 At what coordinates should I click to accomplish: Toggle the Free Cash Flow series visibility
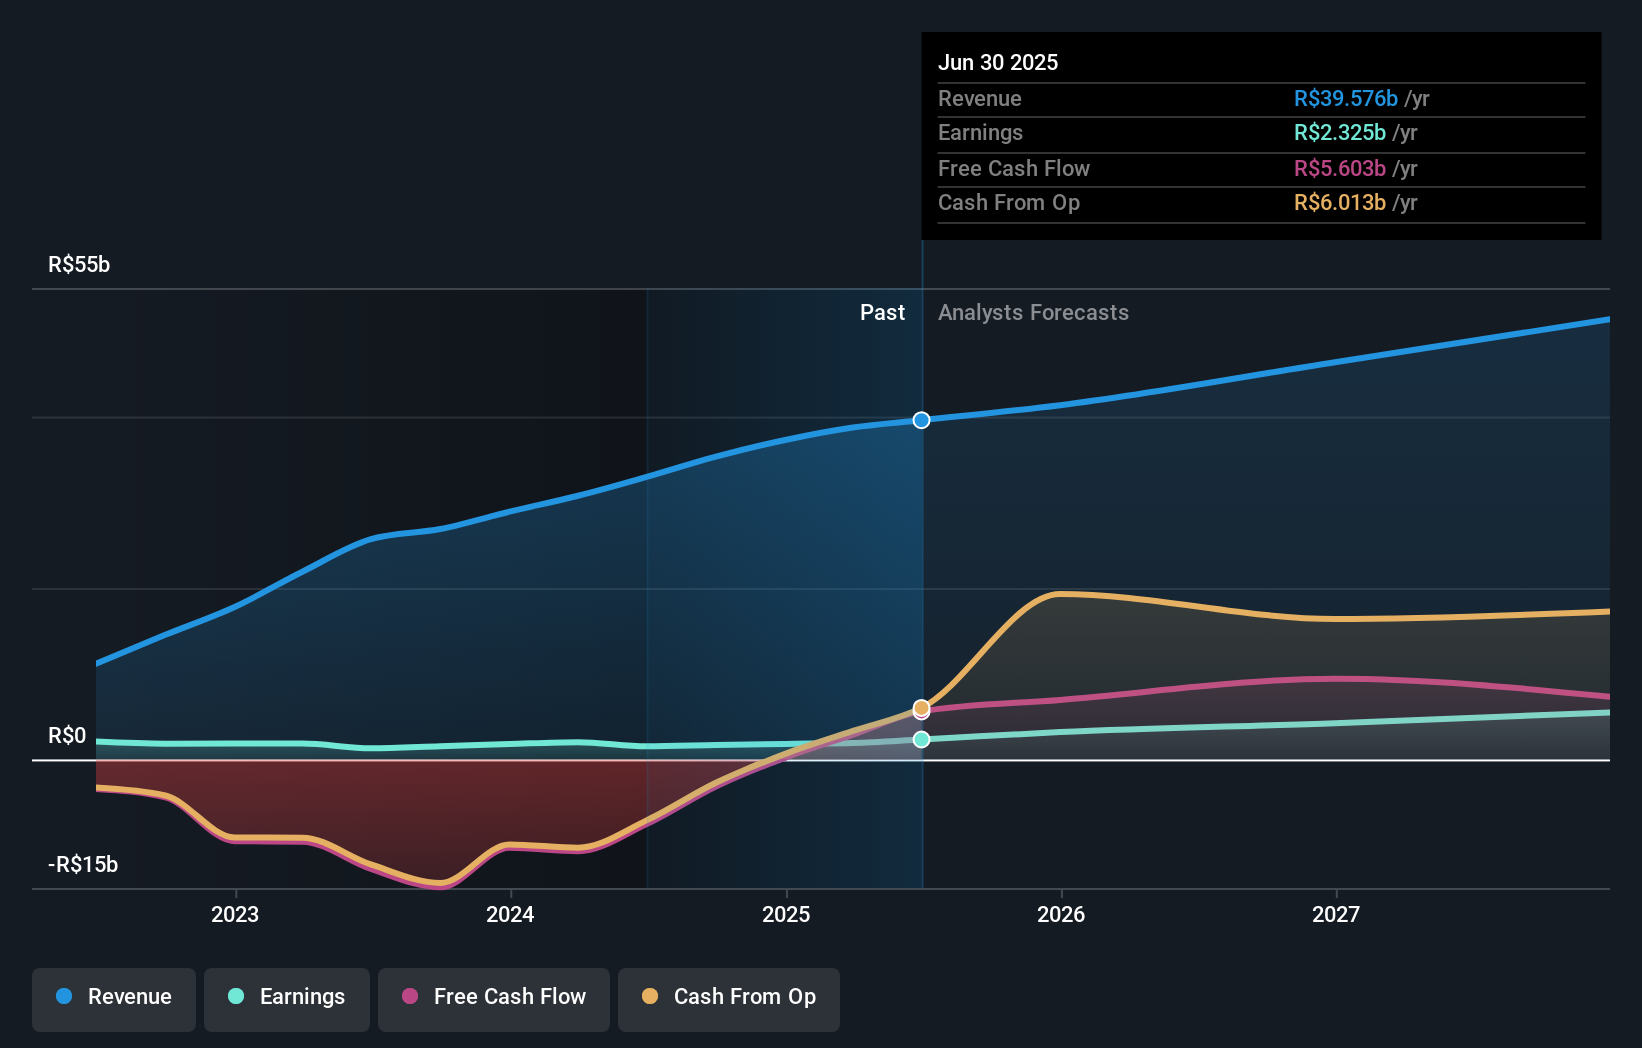pos(493,997)
